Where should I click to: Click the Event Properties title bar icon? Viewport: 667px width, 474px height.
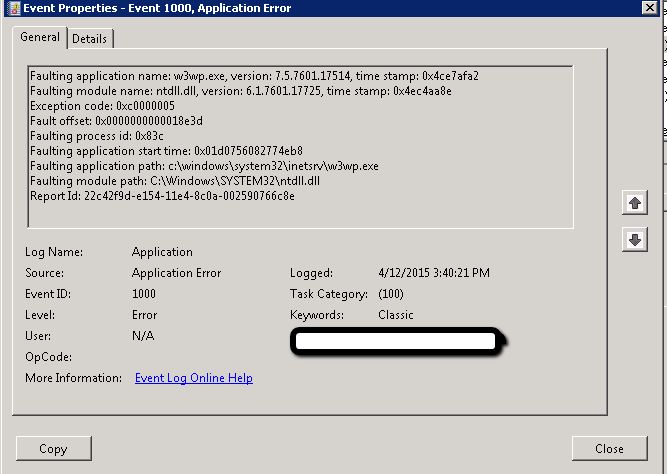(x=13, y=8)
